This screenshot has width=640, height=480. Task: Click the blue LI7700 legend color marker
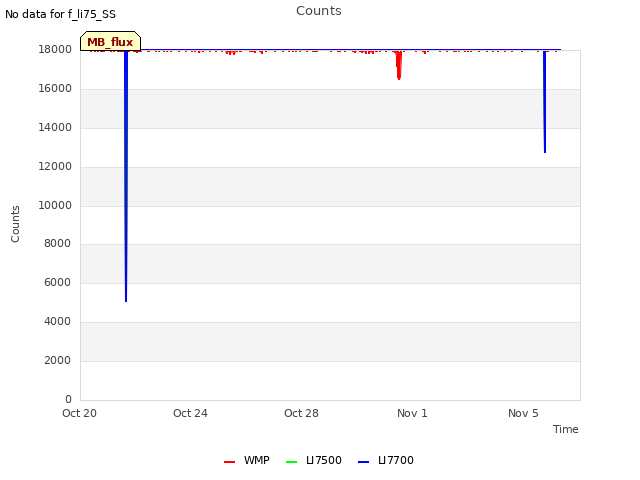(x=363, y=462)
